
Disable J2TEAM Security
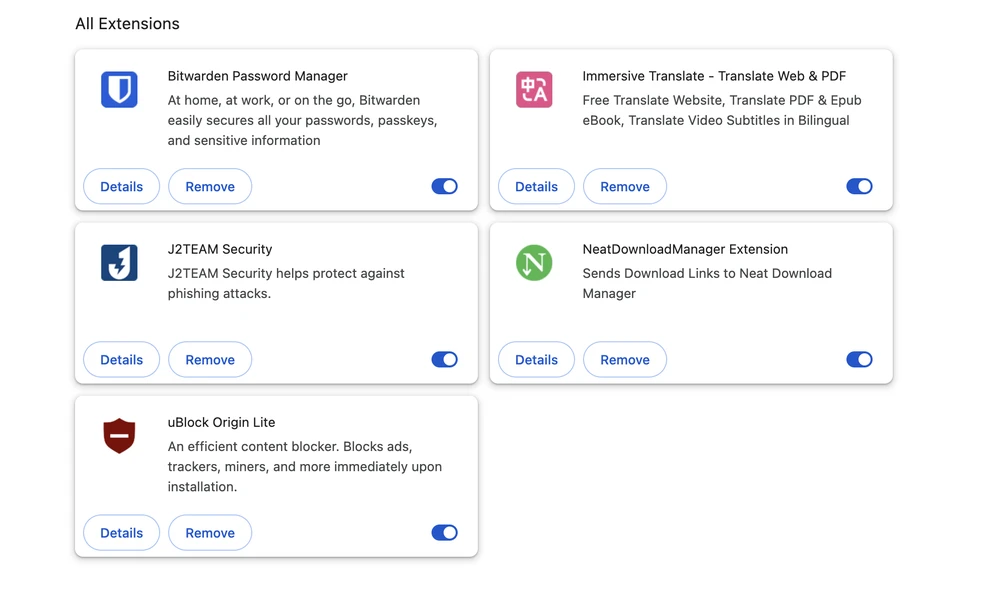(x=444, y=359)
